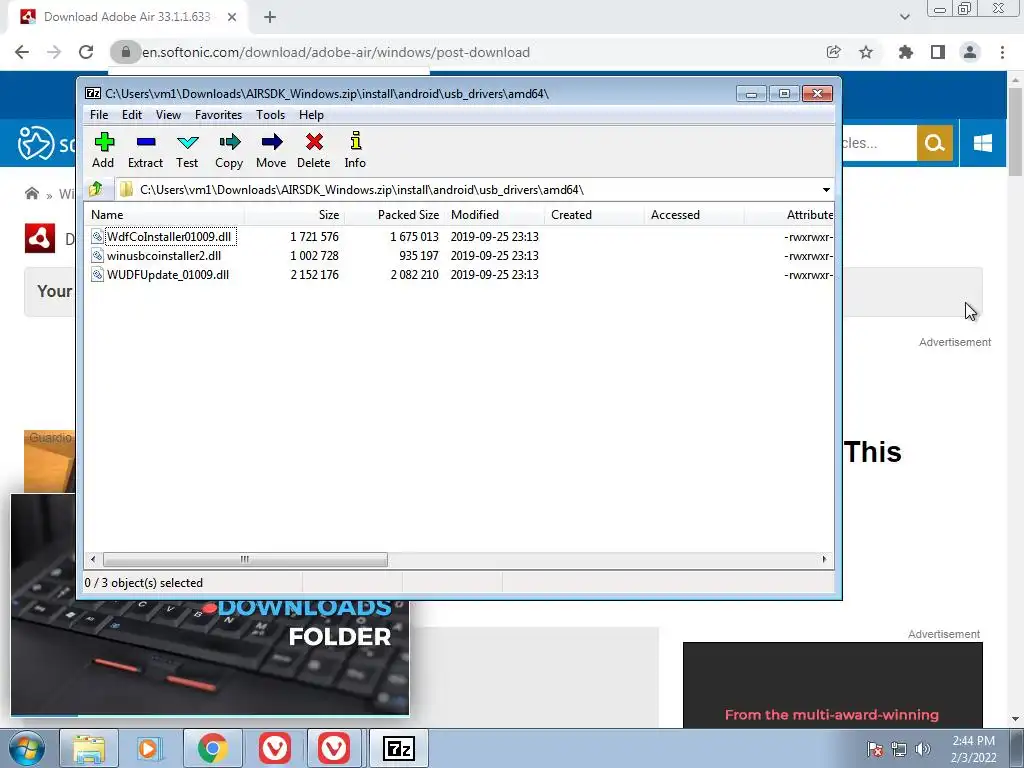Switch to Chrome on the taskbar
The width and height of the screenshot is (1024, 768).
[212, 748]
